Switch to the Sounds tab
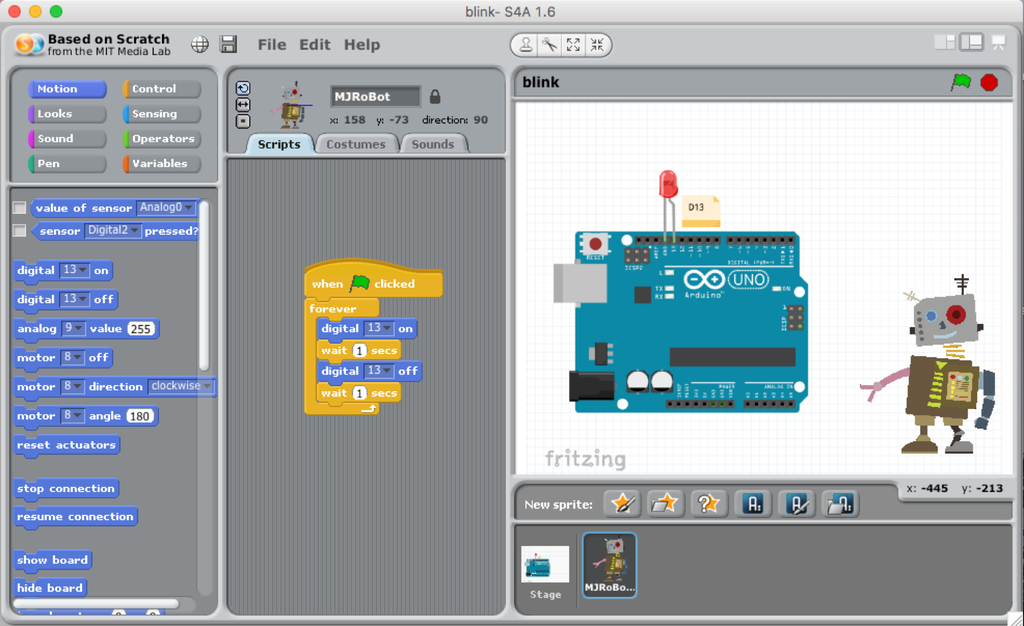Screen dimensions: 1024x626 click(432, 144)
